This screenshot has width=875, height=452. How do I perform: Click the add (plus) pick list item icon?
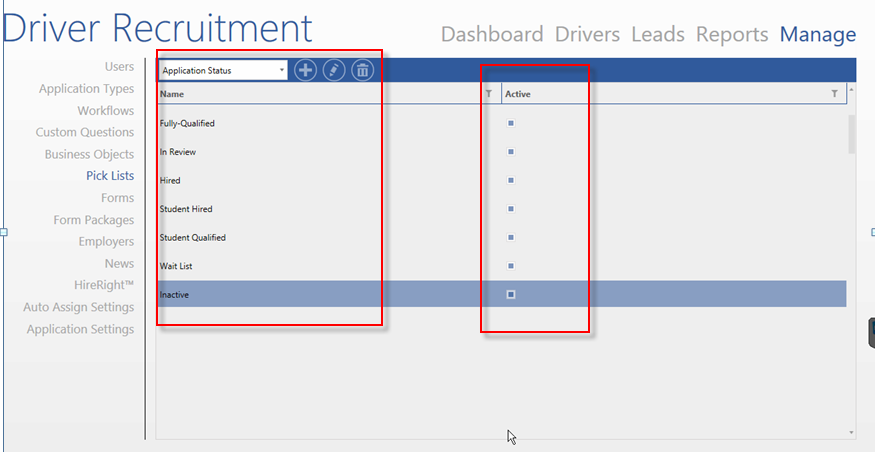(305, 70)
